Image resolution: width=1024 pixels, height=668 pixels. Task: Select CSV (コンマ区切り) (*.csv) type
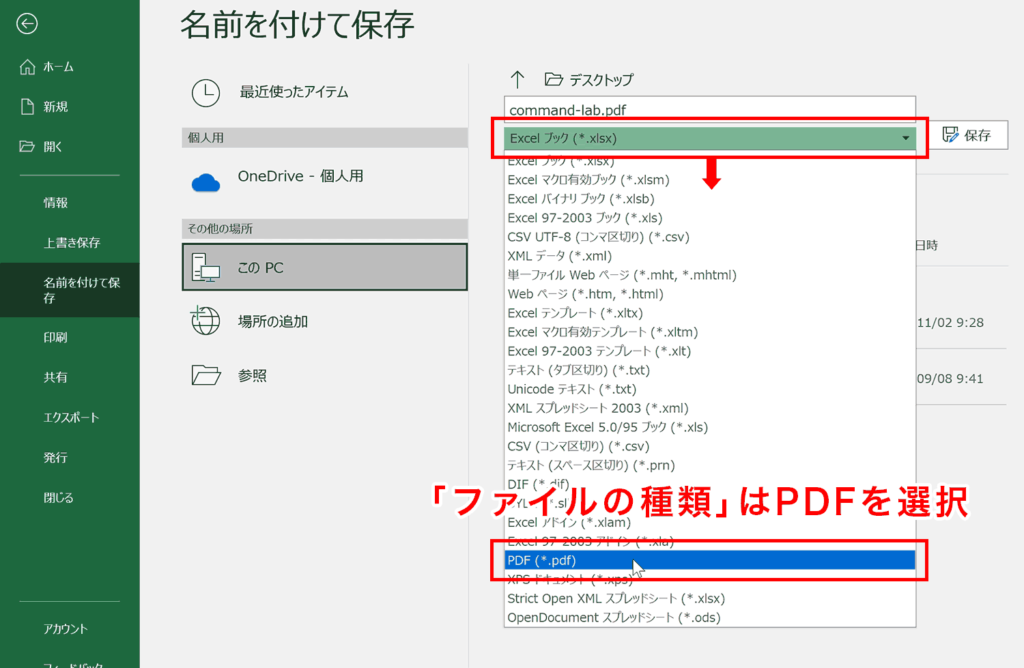[710, 446]
